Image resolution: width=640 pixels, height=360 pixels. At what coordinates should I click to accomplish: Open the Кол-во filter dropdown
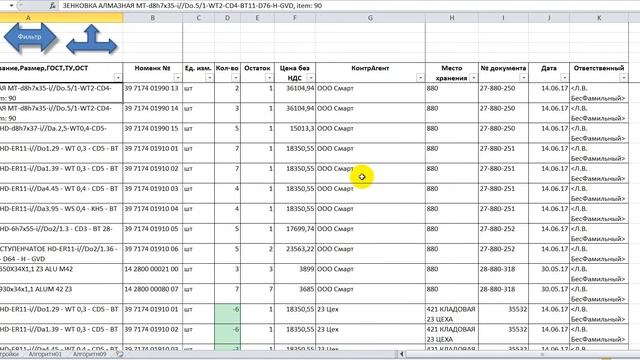click(x=236, y=78)
